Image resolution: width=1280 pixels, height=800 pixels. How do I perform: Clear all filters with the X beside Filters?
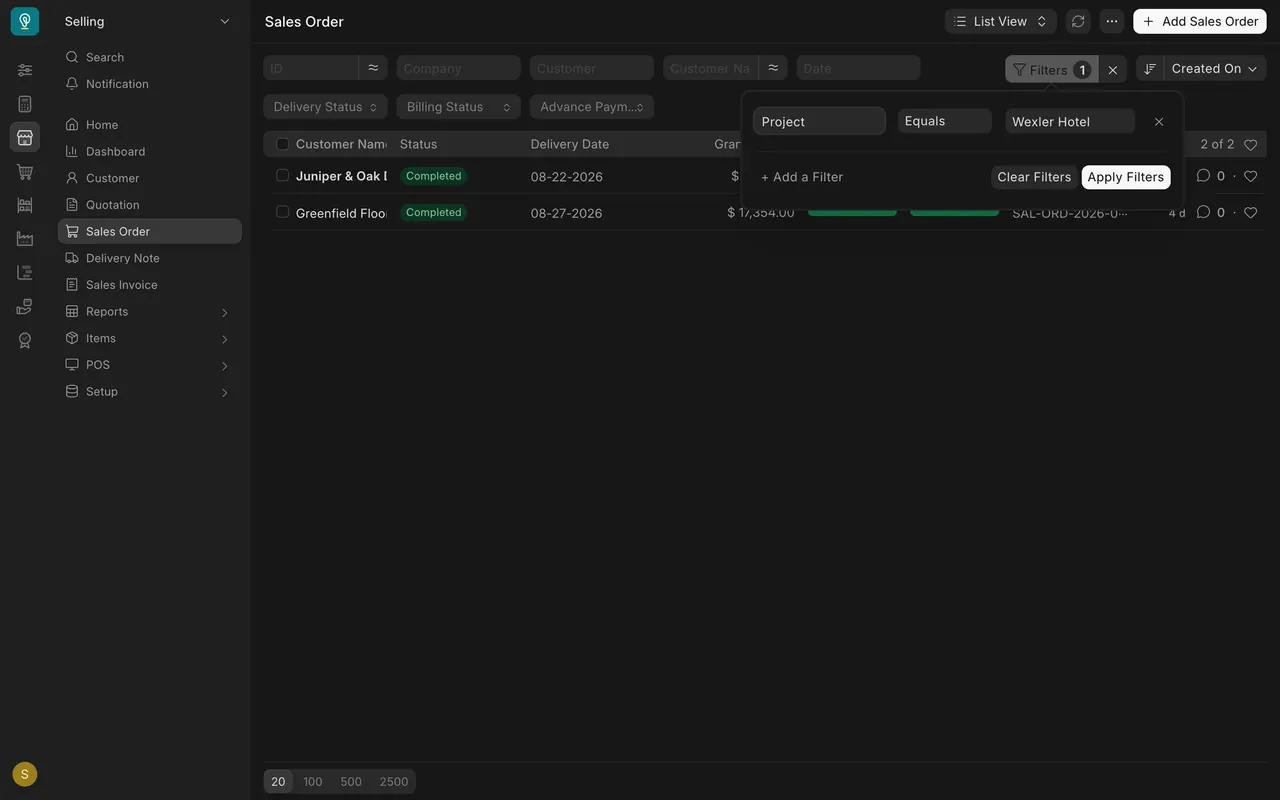pyautogui.click(x=1113, y=69)
